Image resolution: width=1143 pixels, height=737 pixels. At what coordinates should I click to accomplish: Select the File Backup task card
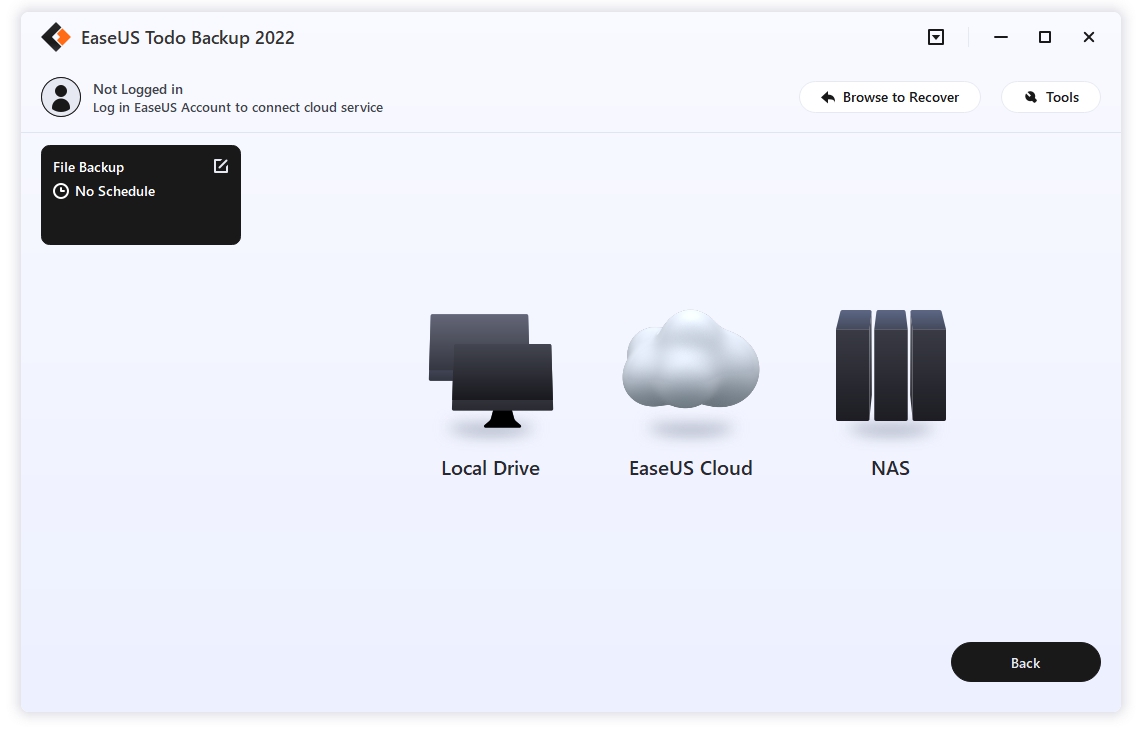coord(141,195)
